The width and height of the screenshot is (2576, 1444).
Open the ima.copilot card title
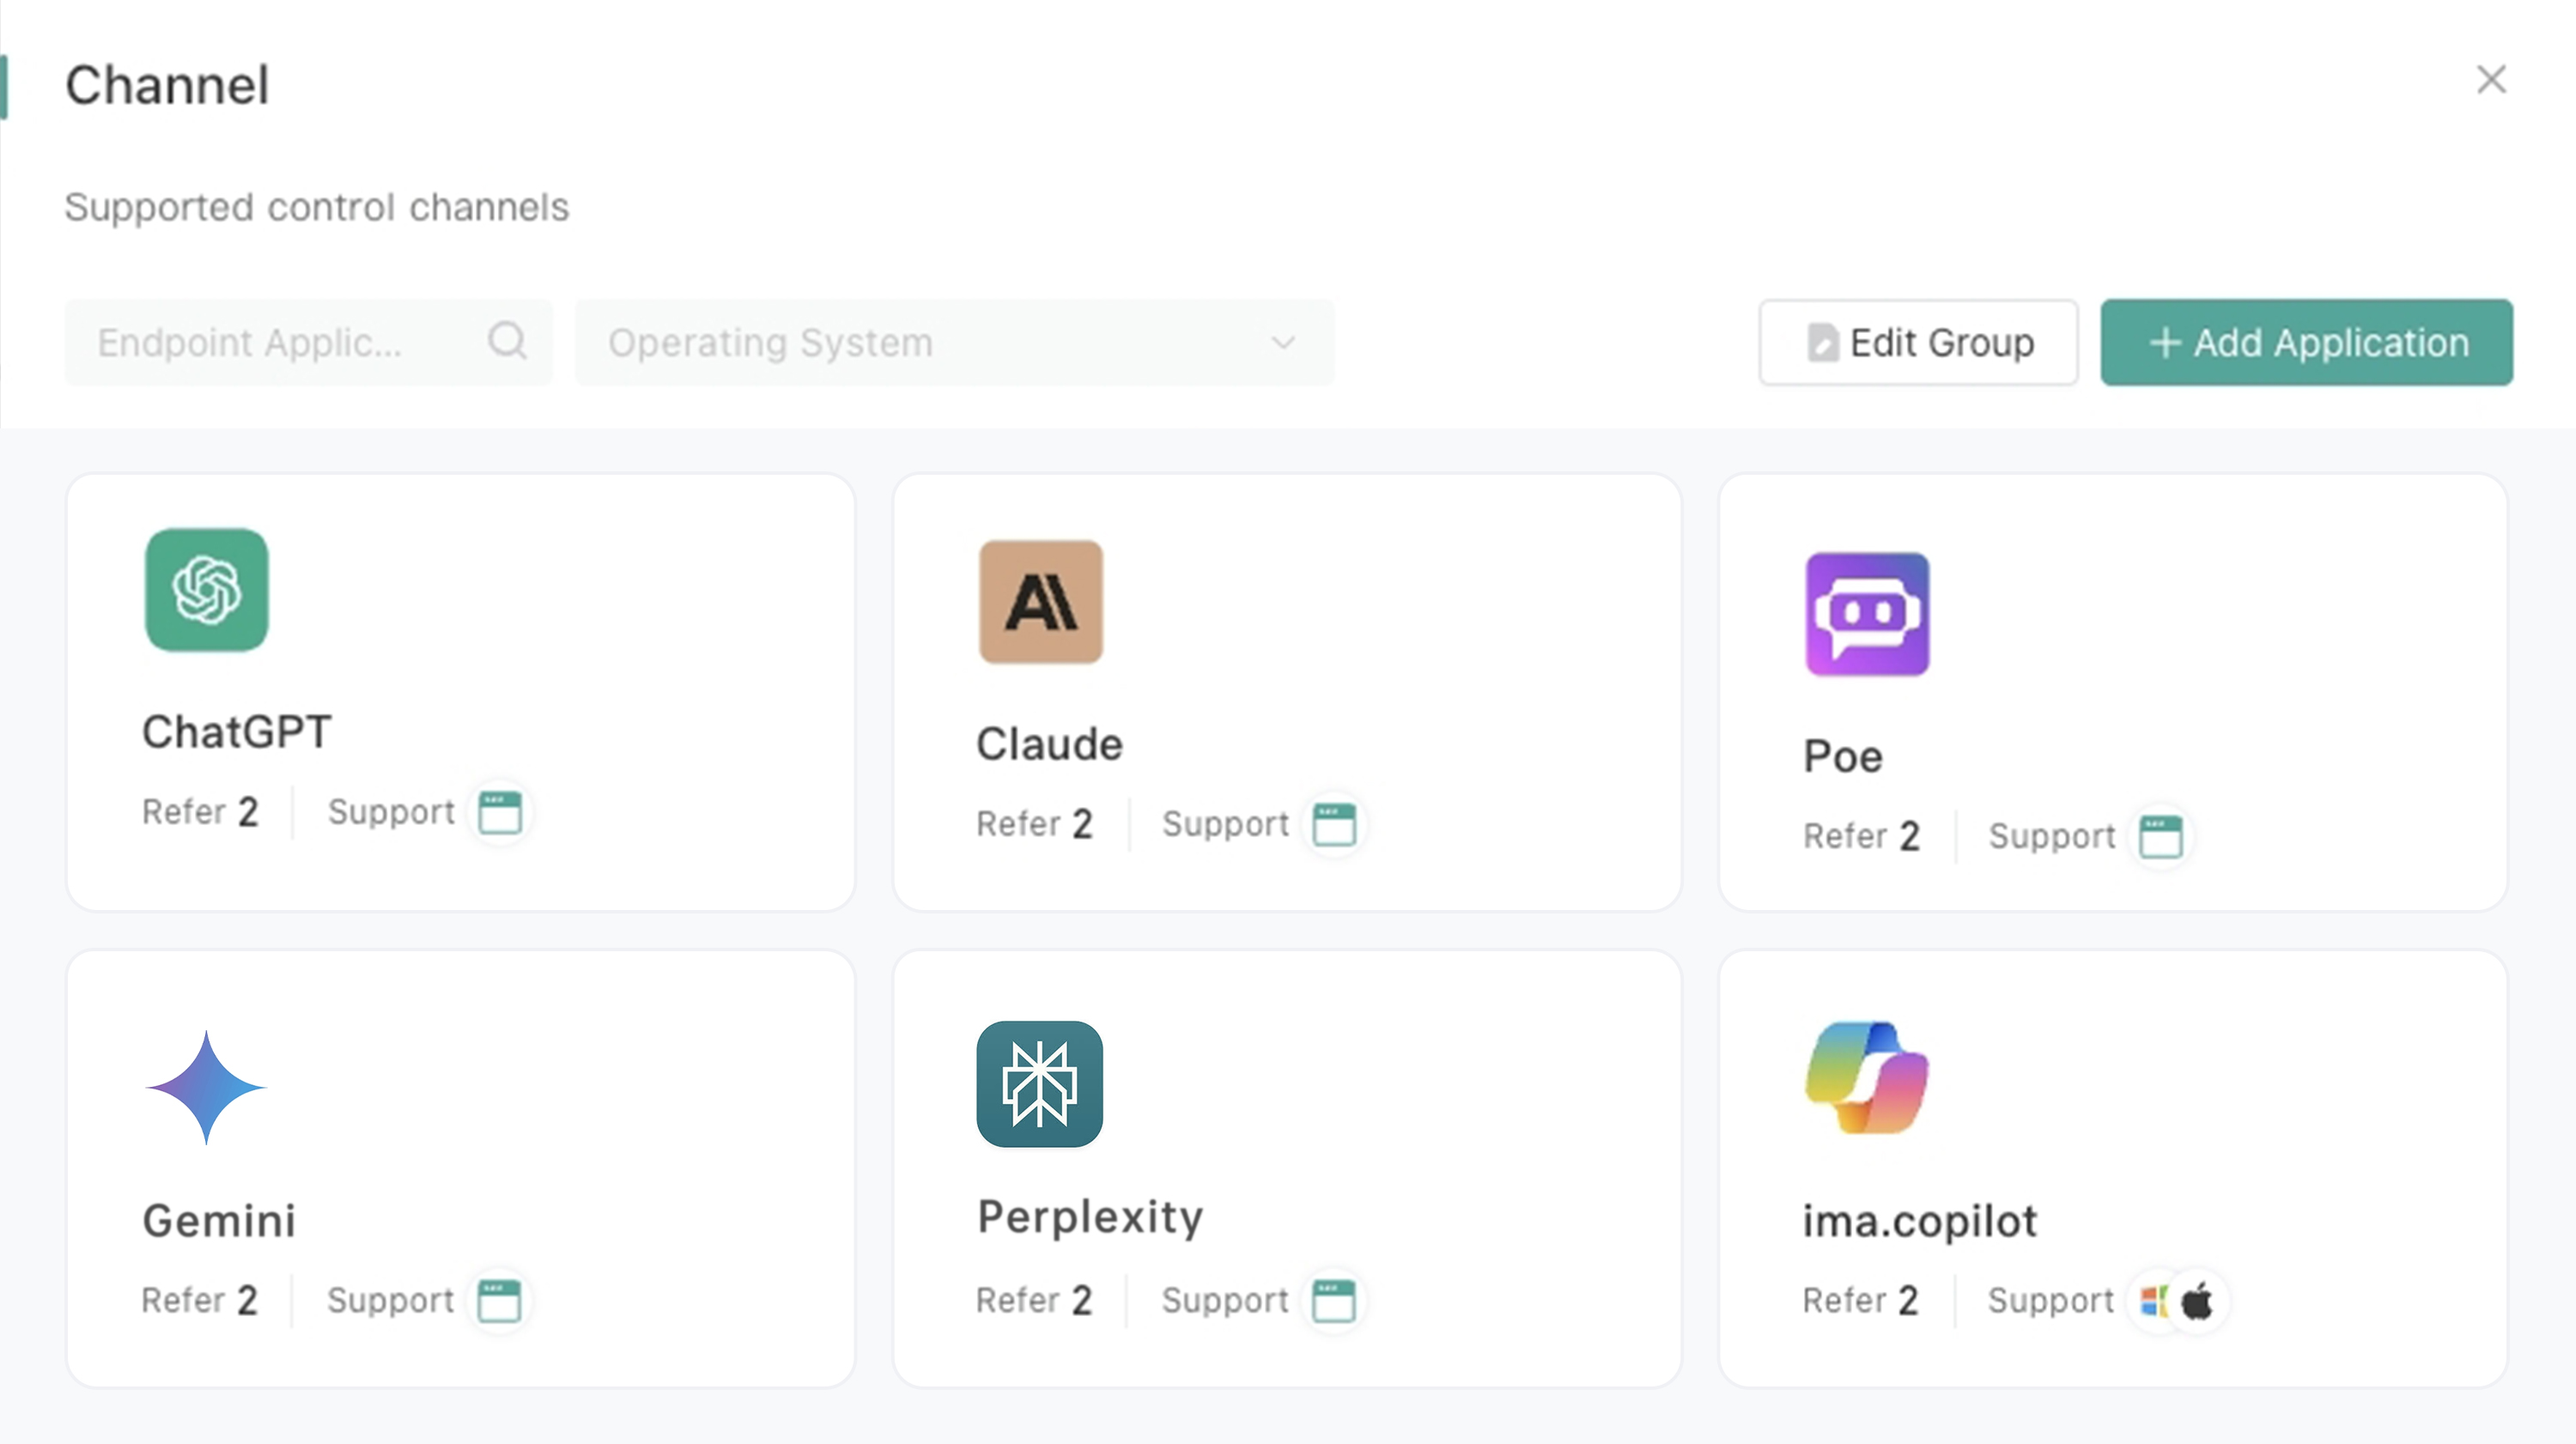1920,1221
